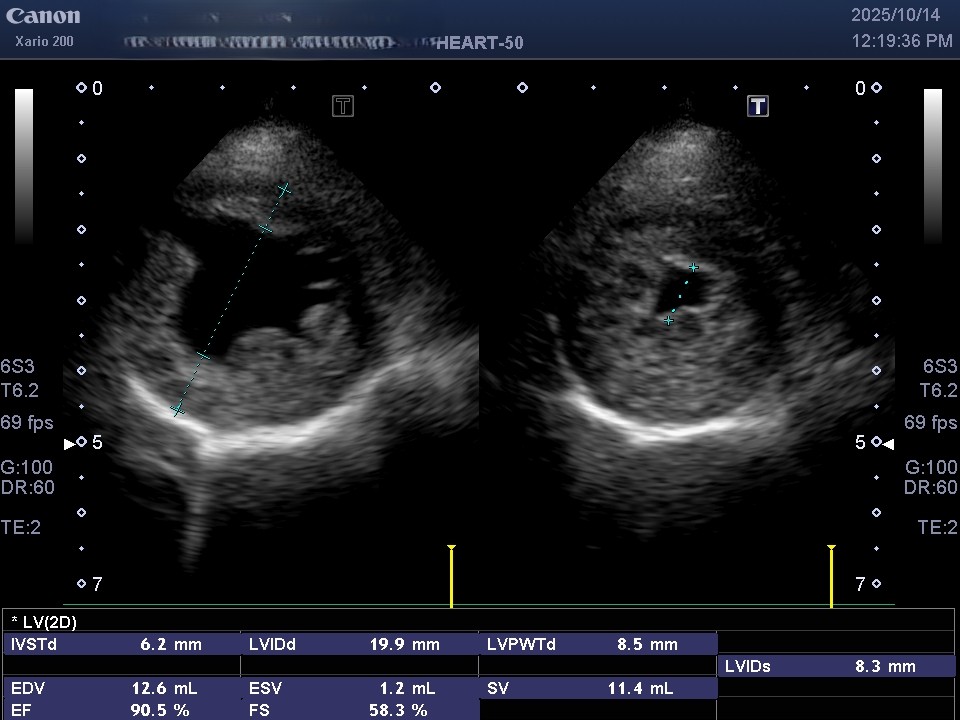Image resolution: width=960 pixels, height=720 pixels.
Task: Select the IVSTd measurement cell
Action: point(122,645)
